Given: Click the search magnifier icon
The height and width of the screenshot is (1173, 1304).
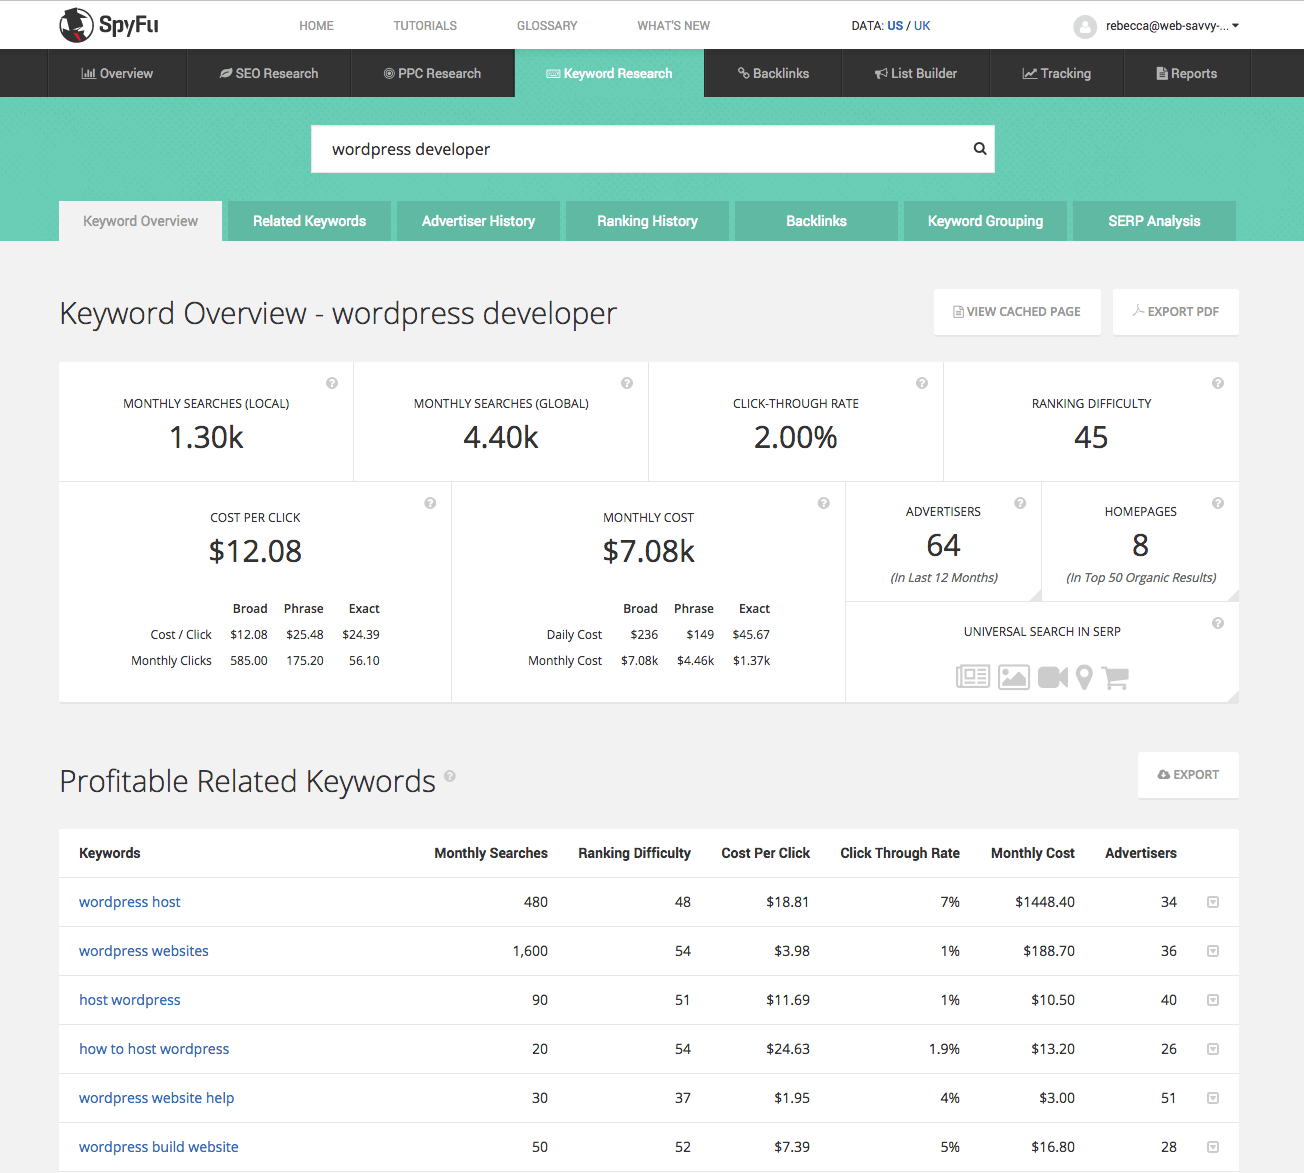Looking at the screenshot, I should pos(980,149).
